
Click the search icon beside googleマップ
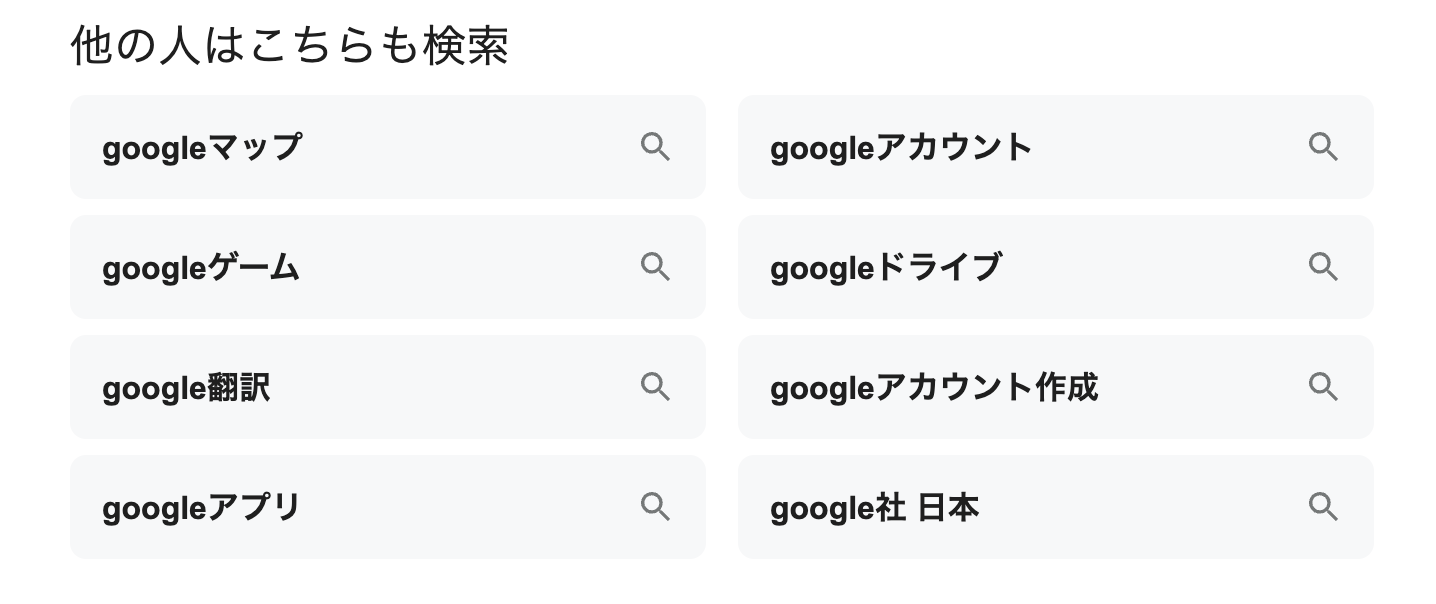[x=655, y=147]
